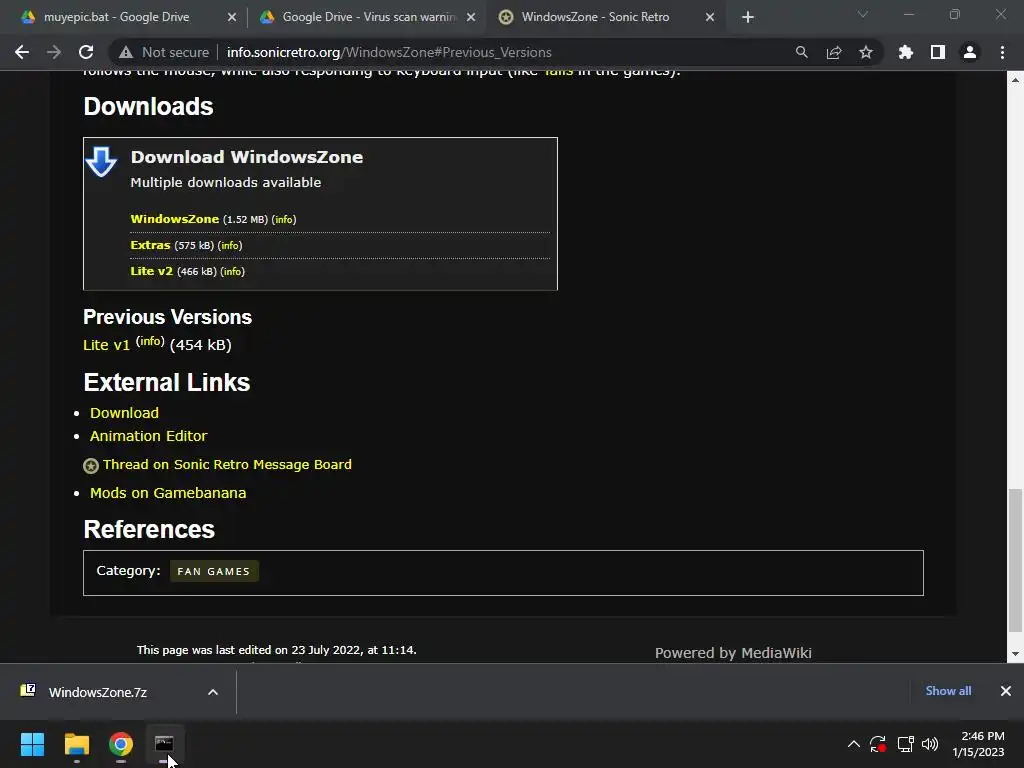This screenshot has width=1024, height=768.
Task: Download the WindowsZone 1.52 MB file
Action: pyautogui.click(x=174, y=219)
